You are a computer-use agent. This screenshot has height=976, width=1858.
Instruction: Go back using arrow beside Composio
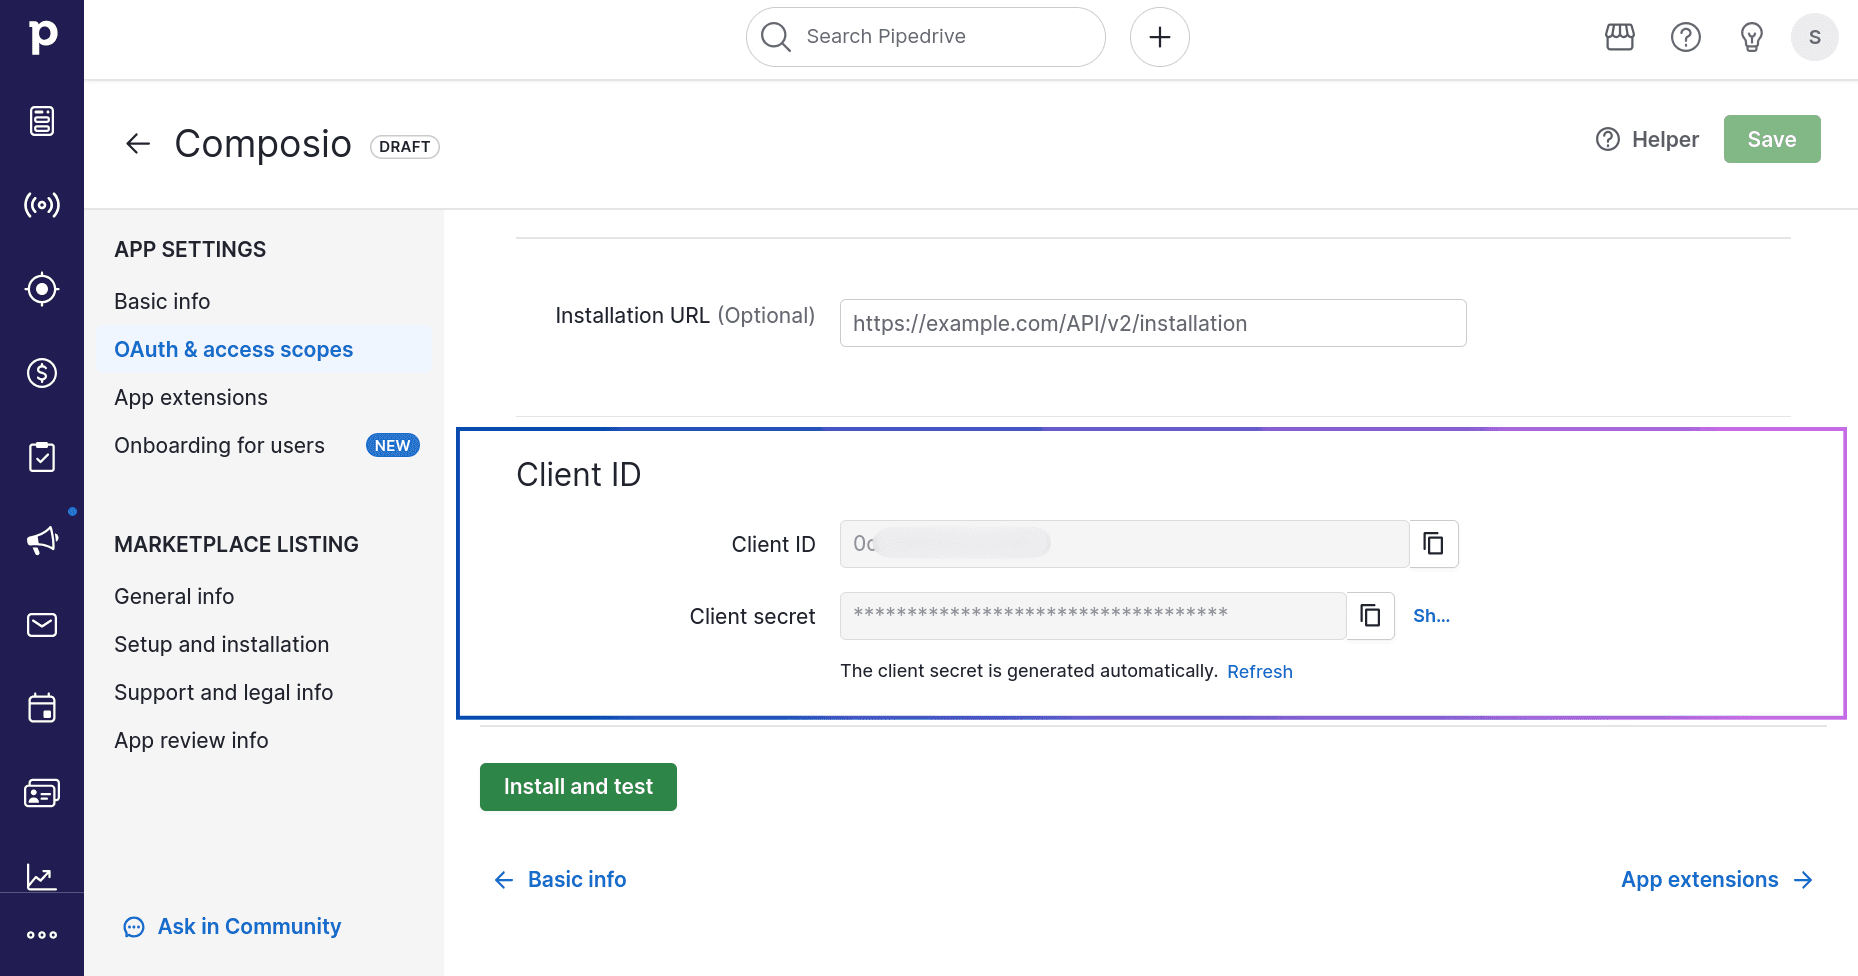pos(138,144)
